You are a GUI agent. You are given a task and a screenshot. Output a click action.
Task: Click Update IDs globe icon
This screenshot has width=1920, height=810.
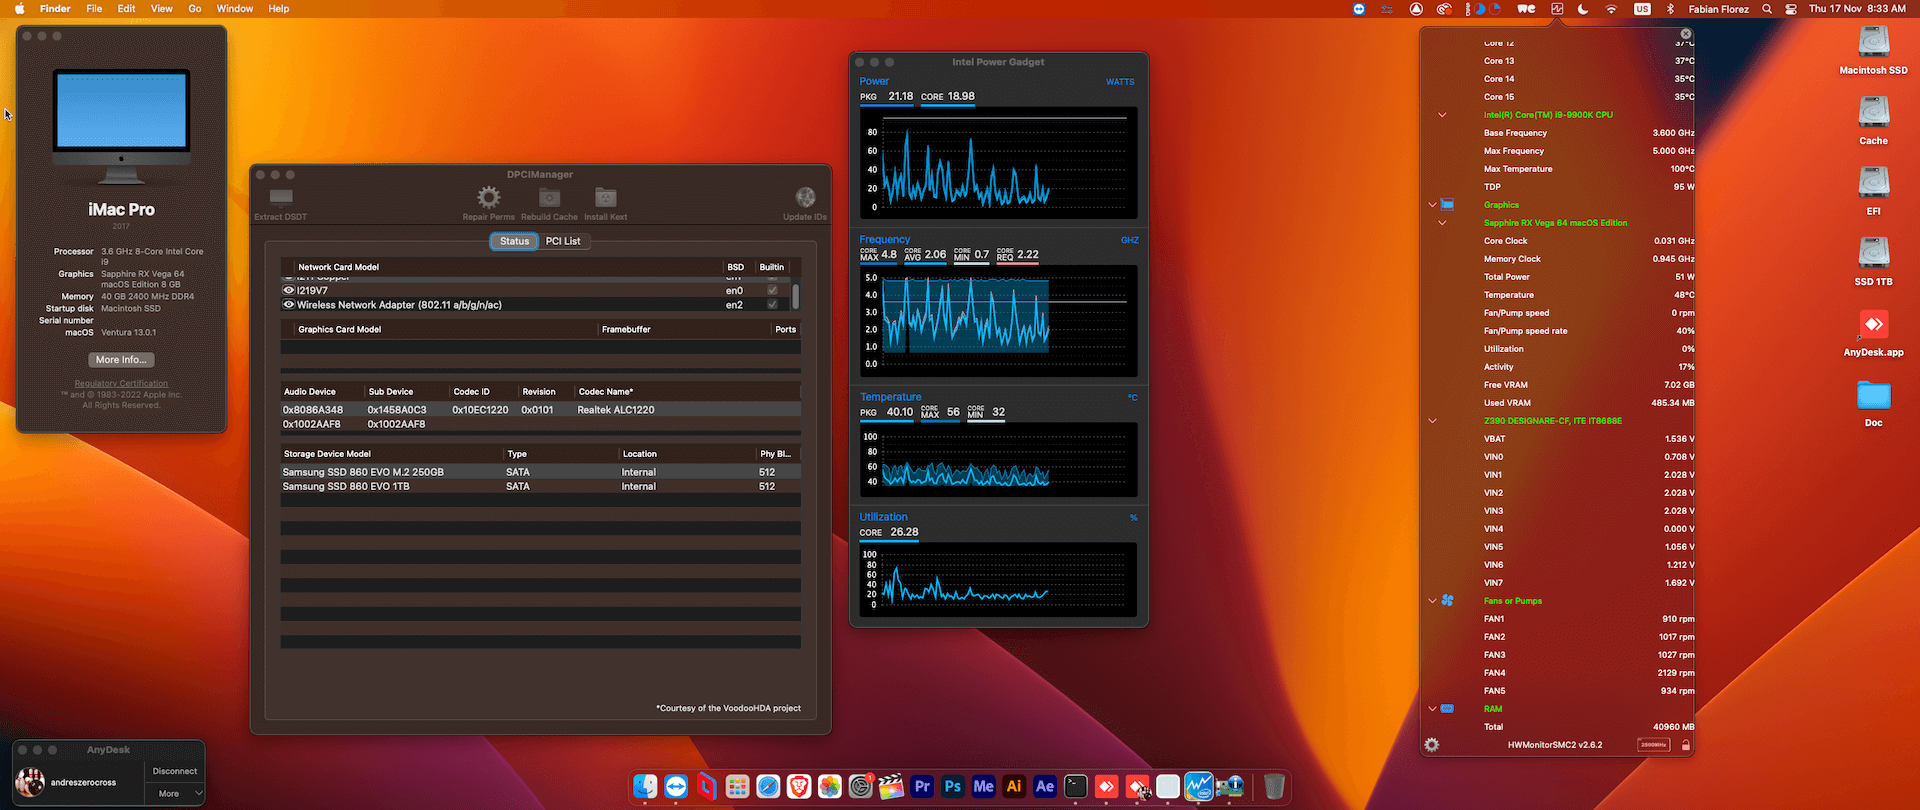[805, 197]
